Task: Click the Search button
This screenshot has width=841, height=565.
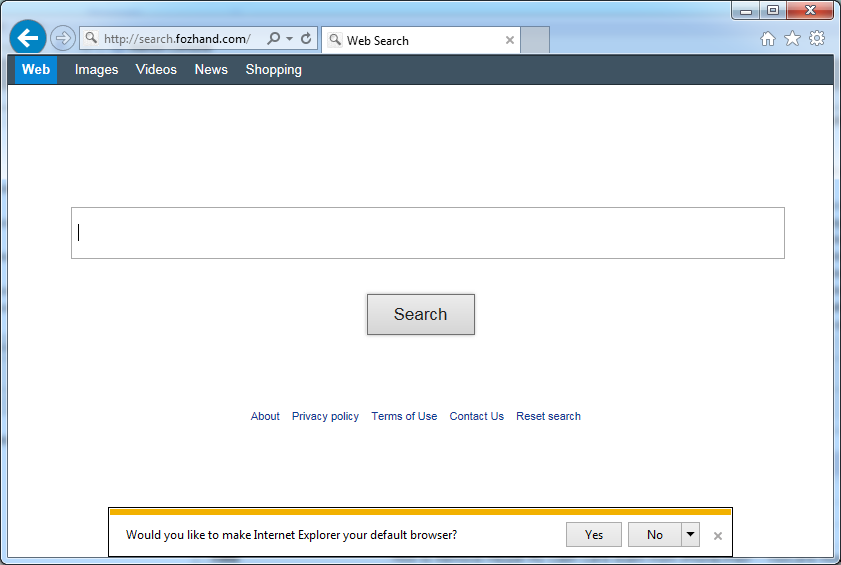Action: [x=420, y=314]
